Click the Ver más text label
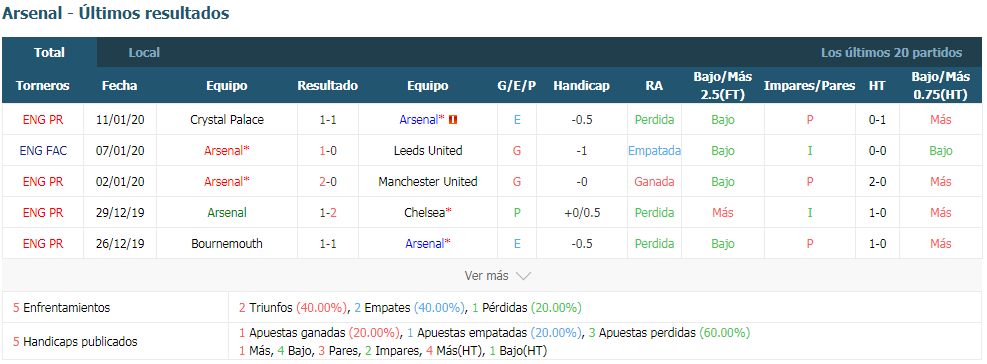The width and height of the screenshot is (987, 364). [487, 276]
